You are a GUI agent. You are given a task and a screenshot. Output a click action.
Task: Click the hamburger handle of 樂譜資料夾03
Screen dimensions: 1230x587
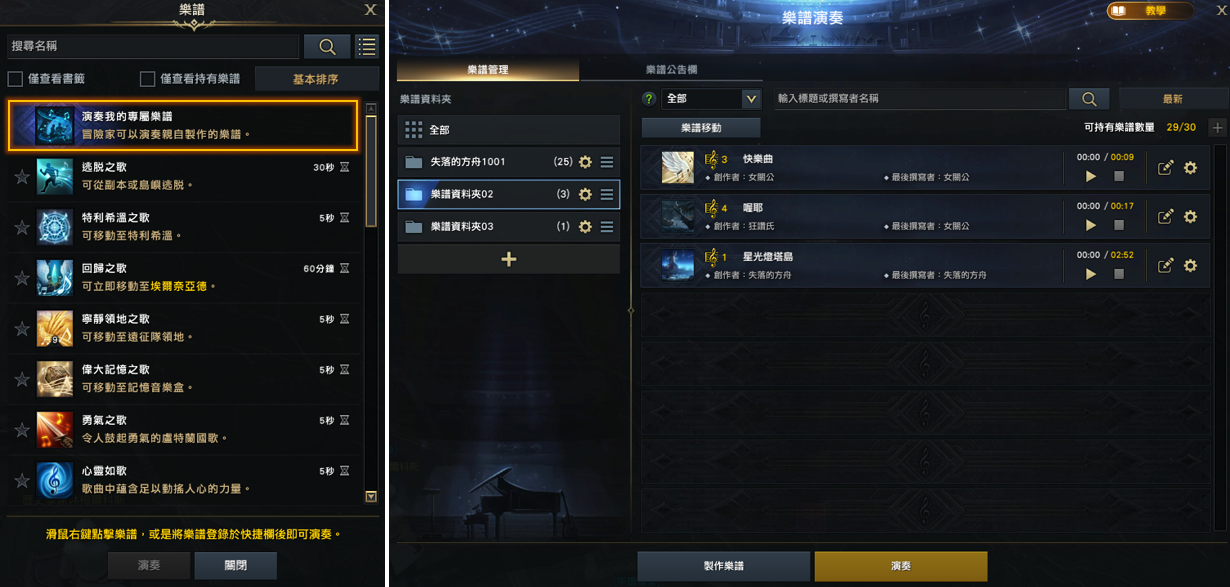(607, 227)
